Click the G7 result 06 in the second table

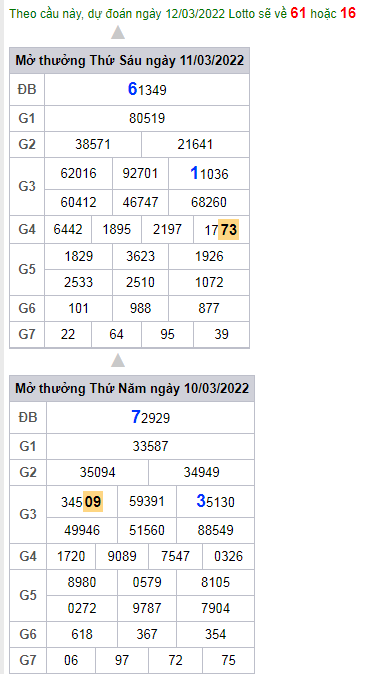[x=71, y=660]
